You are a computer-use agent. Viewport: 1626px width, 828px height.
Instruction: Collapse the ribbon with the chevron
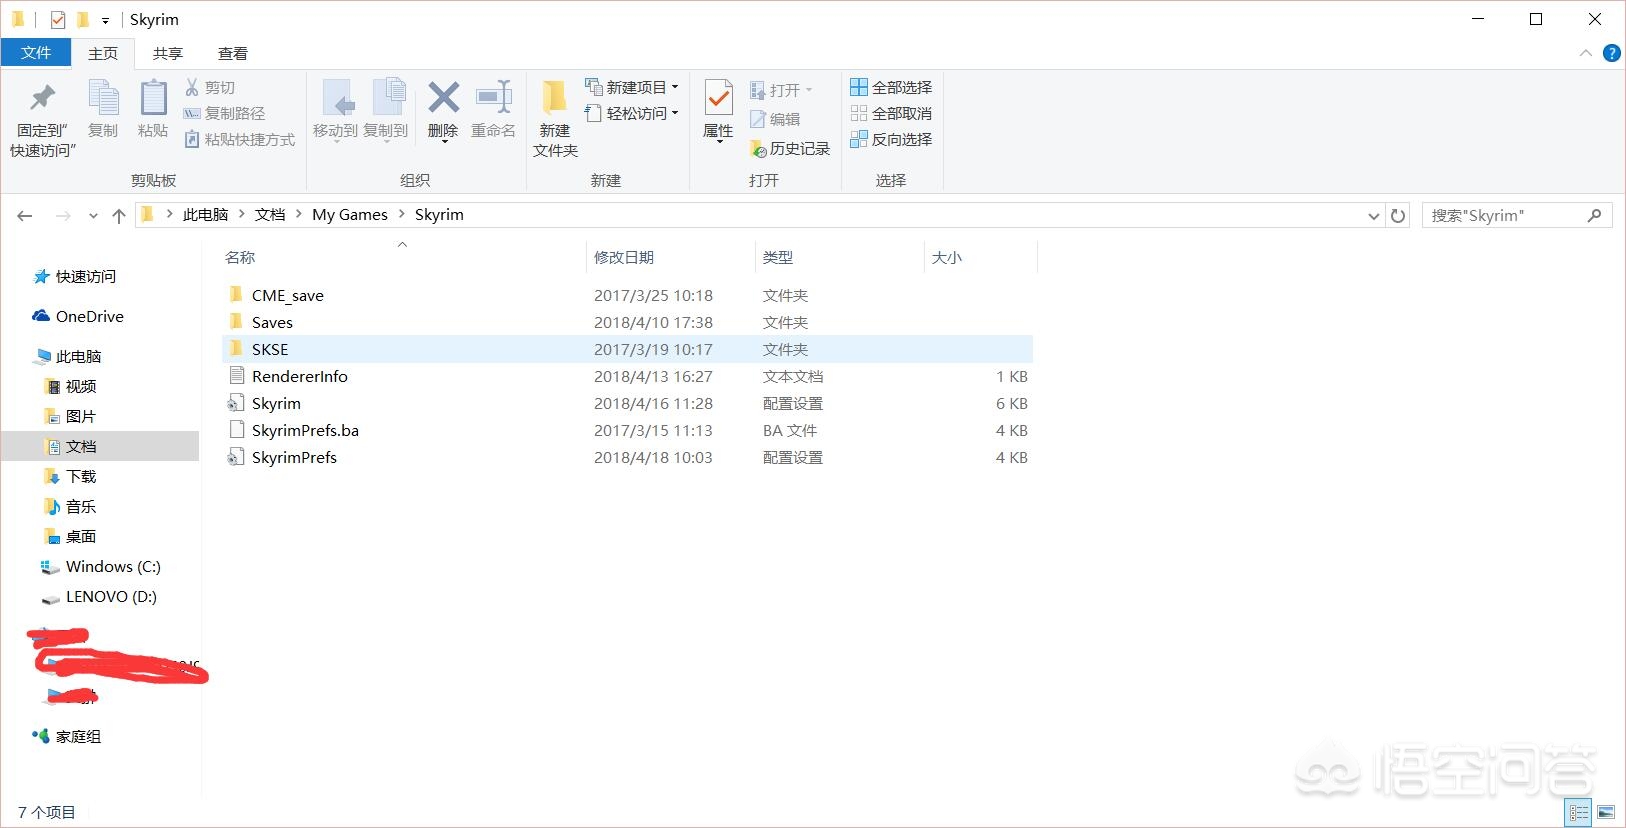[1585, 53]
